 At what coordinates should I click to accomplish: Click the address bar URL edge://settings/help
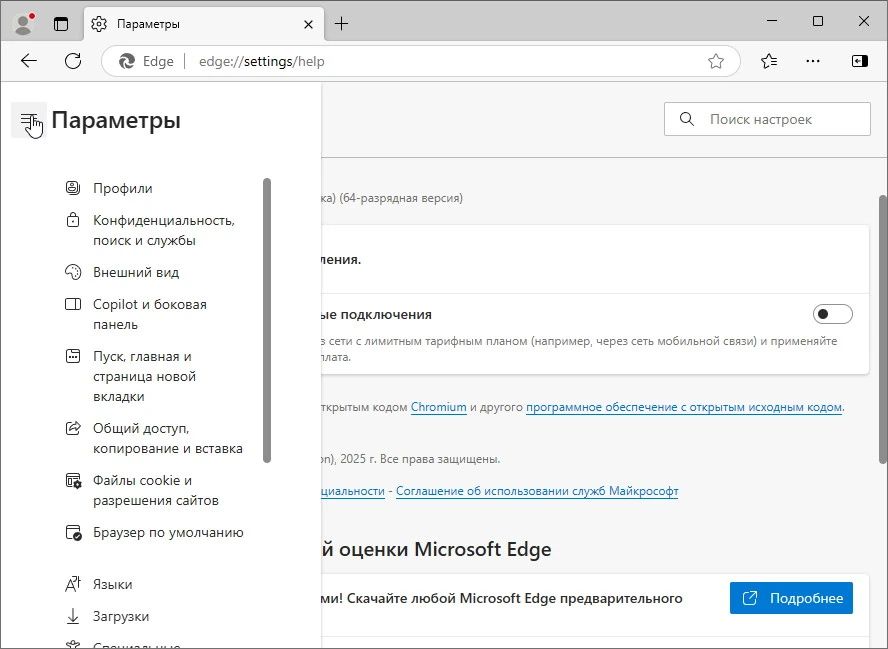click(x=262, y=61)
